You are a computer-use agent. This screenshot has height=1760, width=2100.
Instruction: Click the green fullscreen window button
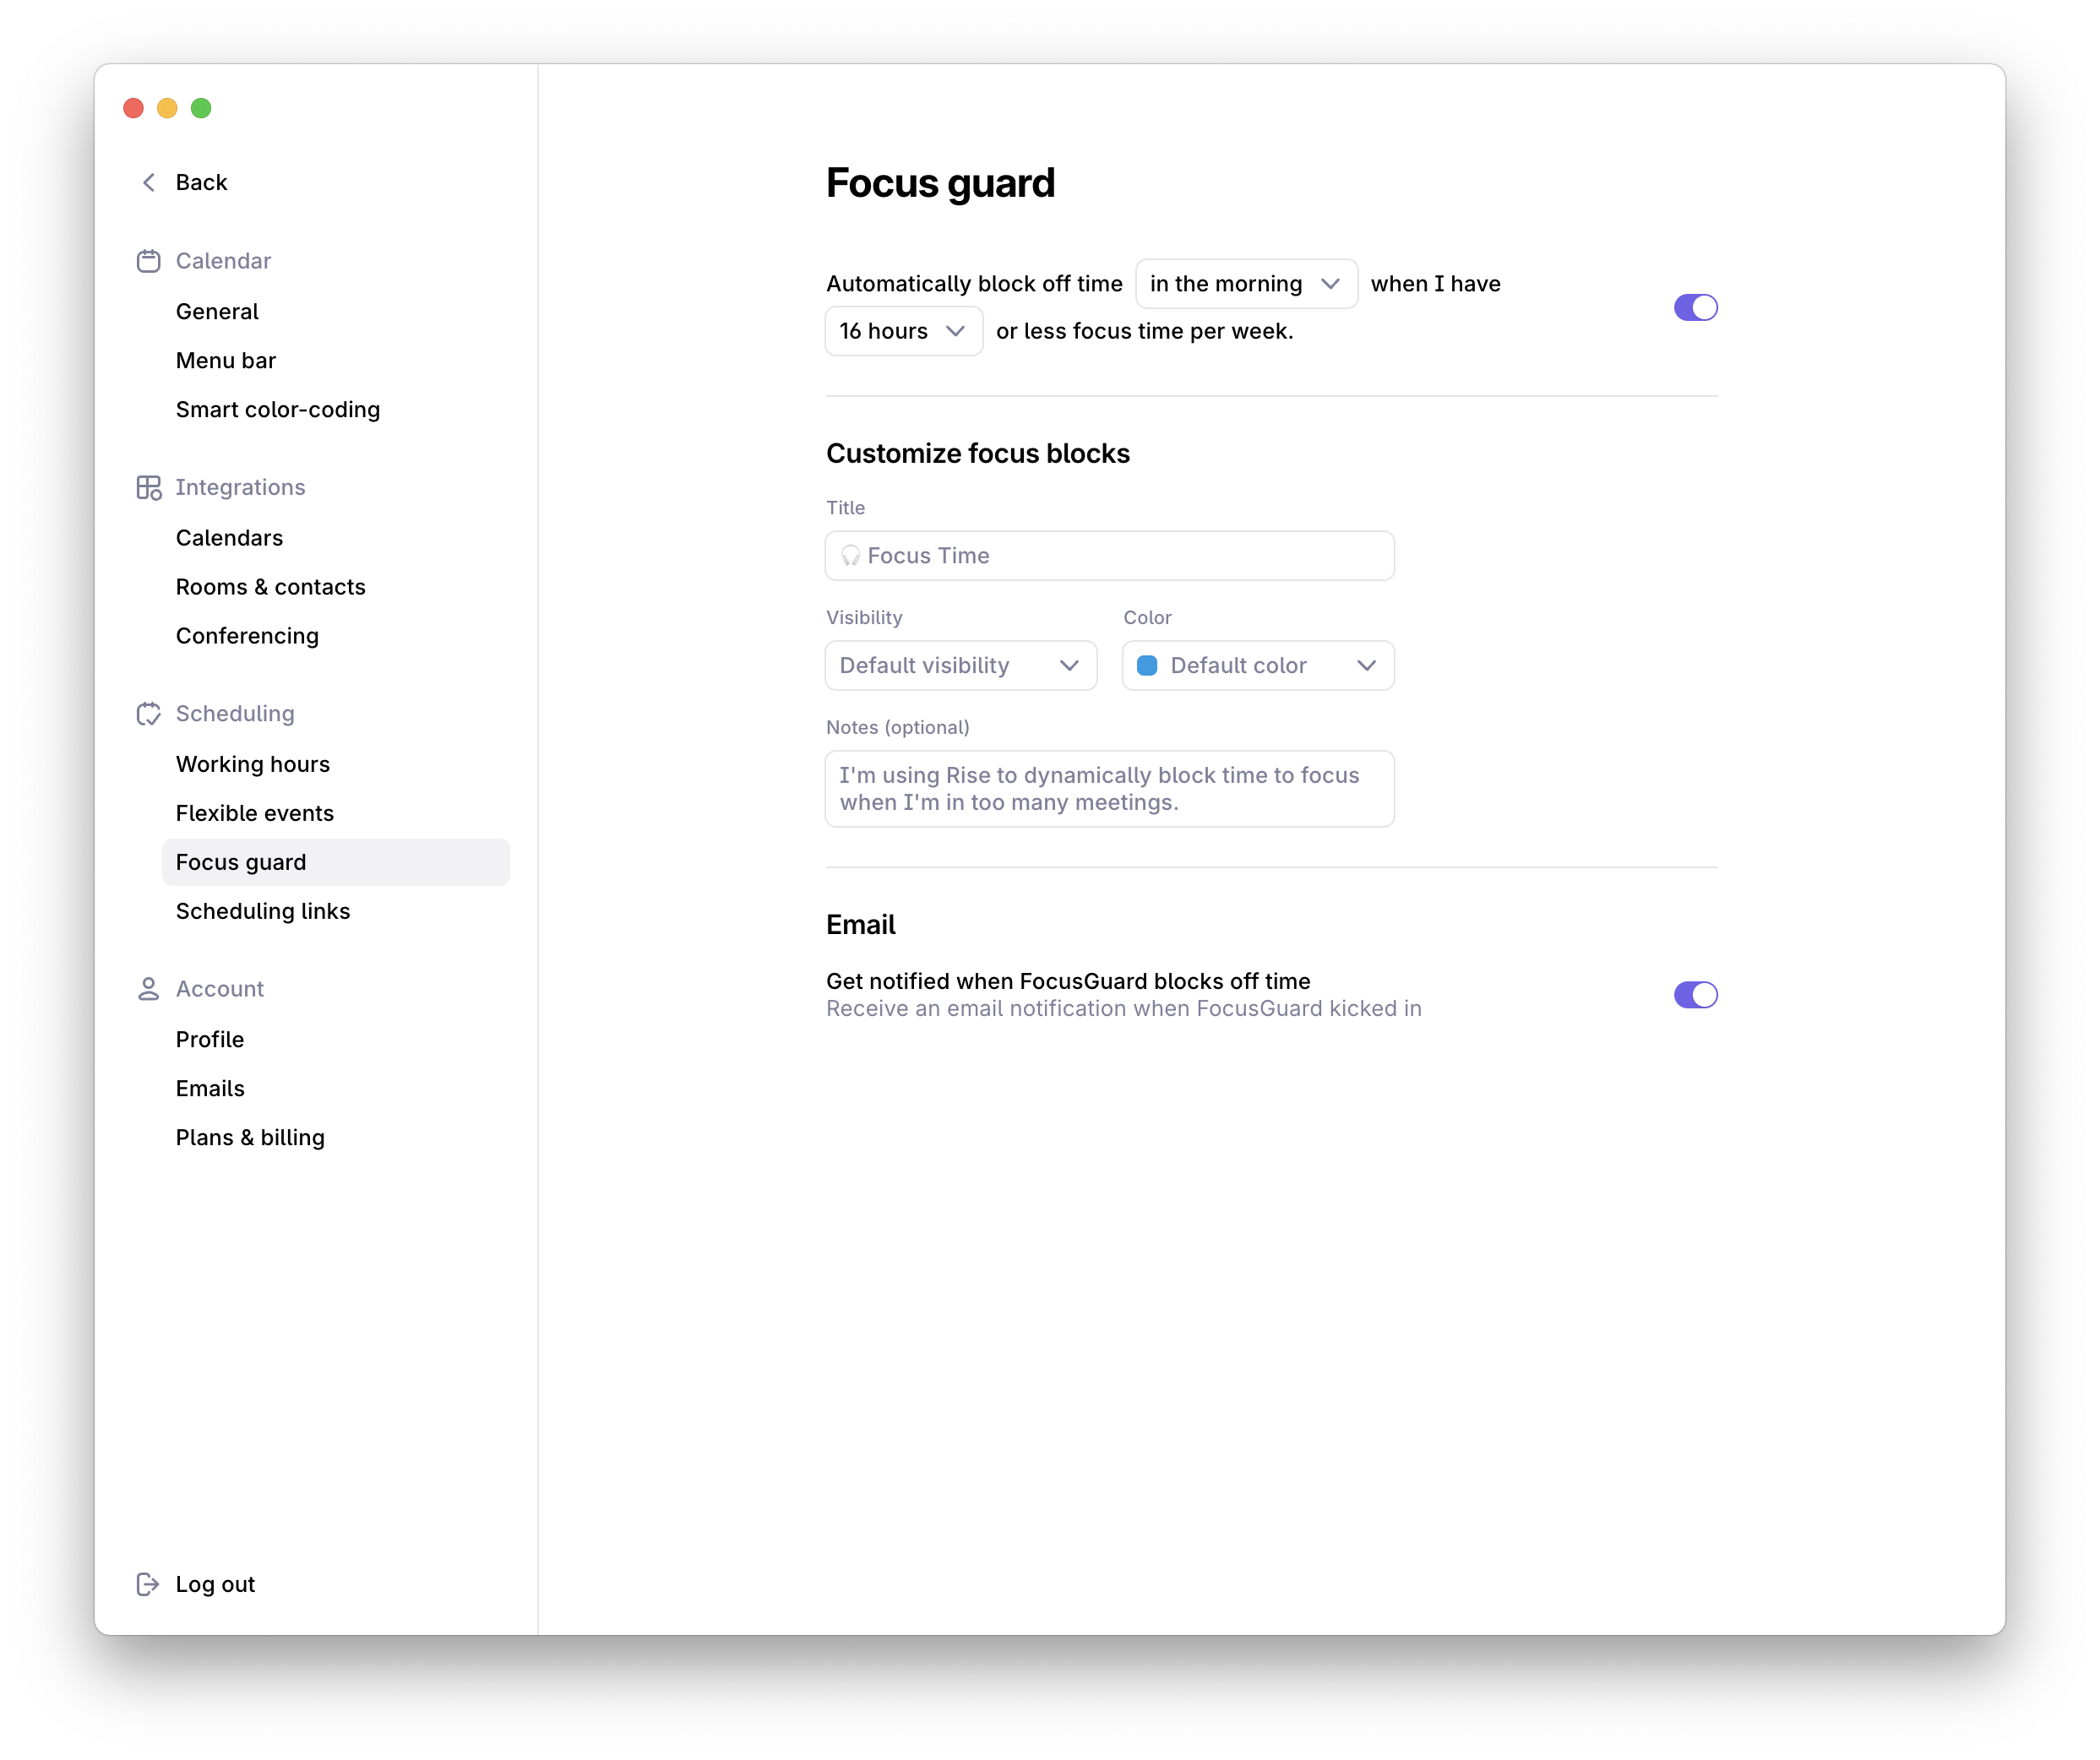coord(201,108)
